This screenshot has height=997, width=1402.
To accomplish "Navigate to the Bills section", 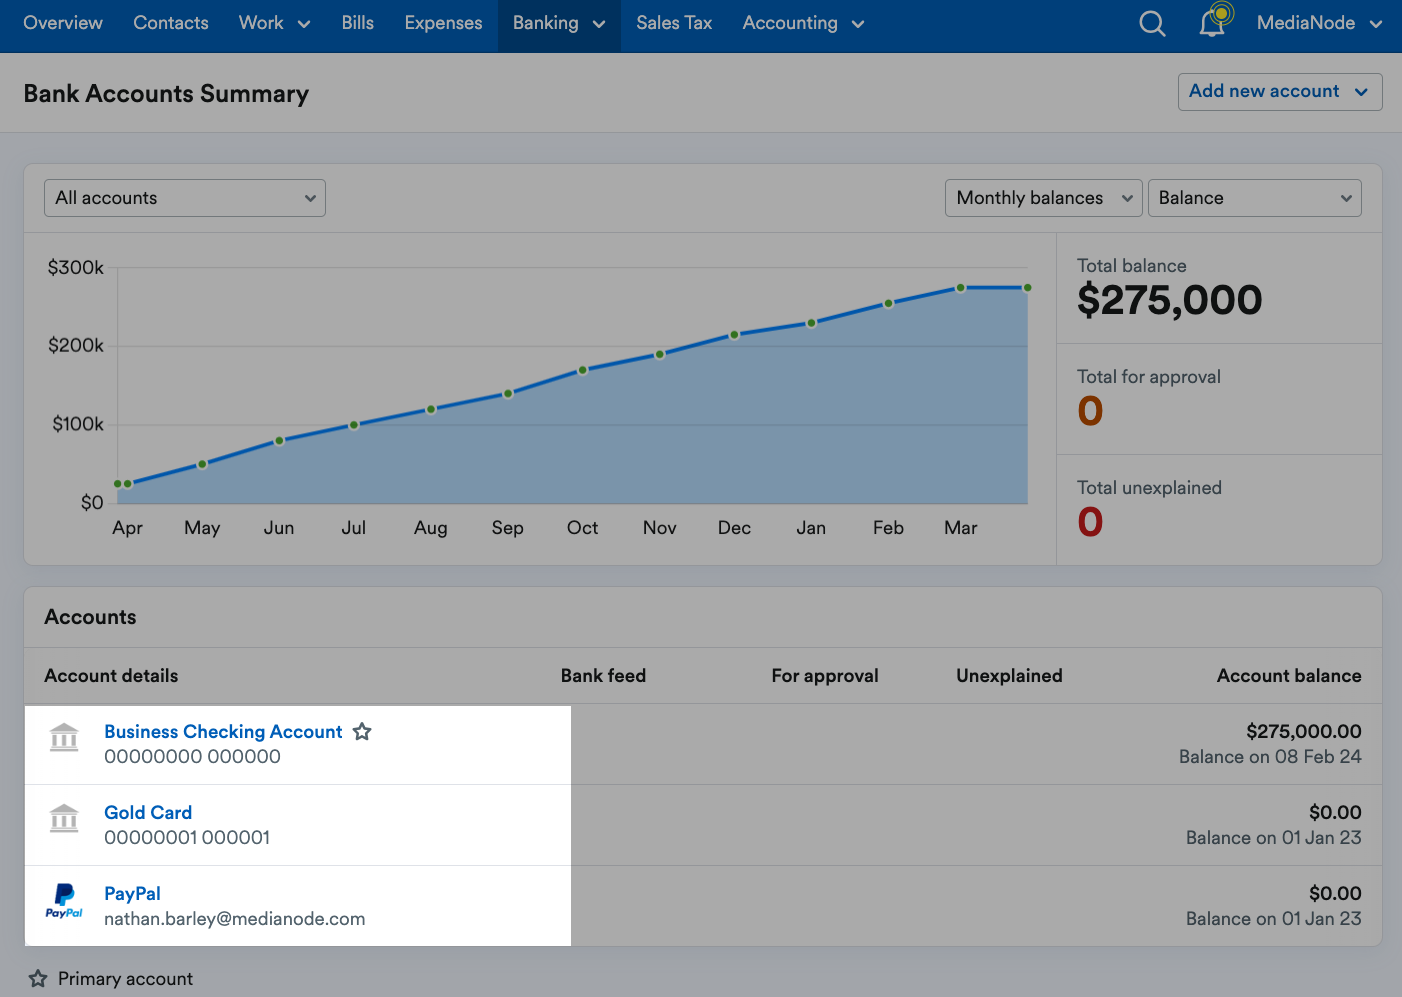I will tap(357, 23).
